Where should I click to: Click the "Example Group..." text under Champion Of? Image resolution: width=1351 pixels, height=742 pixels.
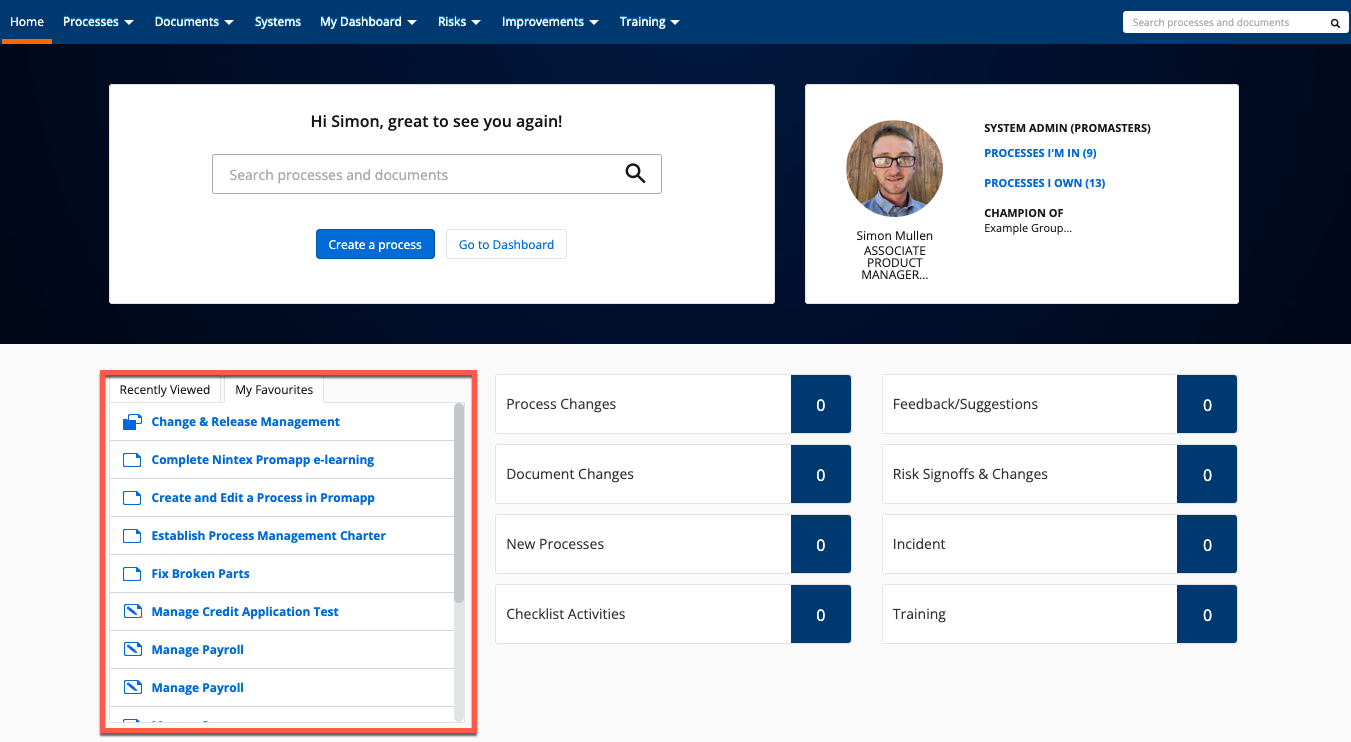(x=1028, y=228)
